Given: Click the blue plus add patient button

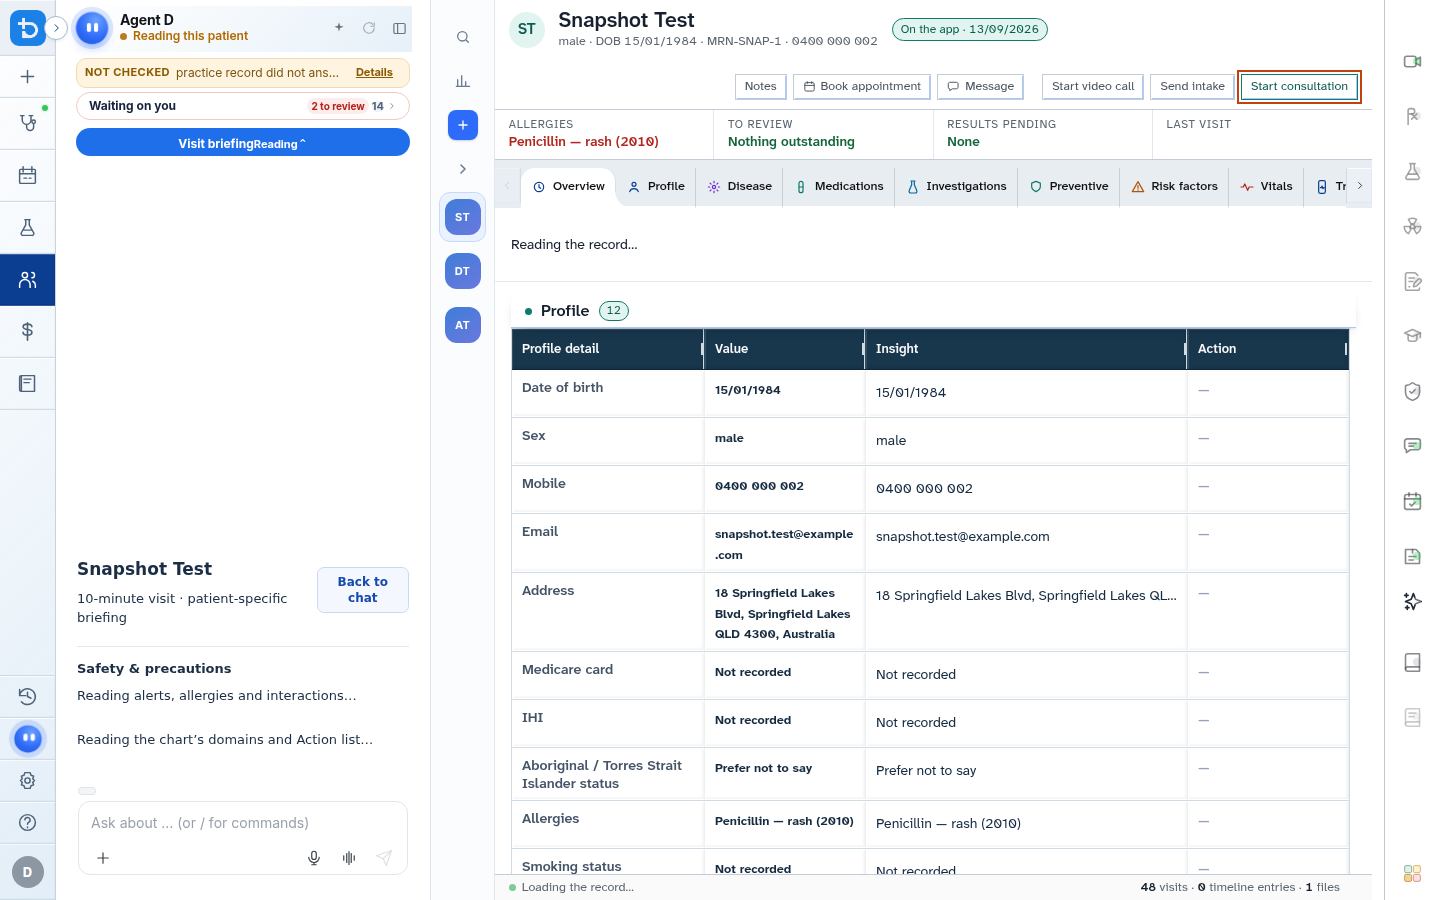Looking at the screenshot, I should click(x=462, y=125).
